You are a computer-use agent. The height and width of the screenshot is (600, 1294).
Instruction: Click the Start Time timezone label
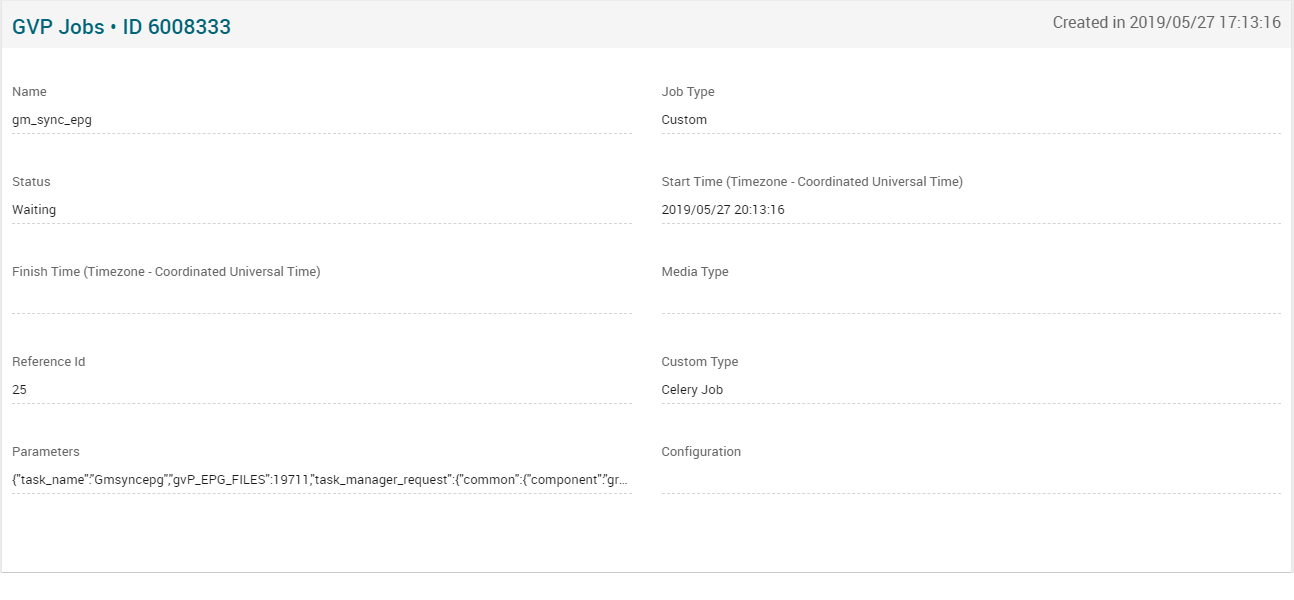tap(812, 182)
